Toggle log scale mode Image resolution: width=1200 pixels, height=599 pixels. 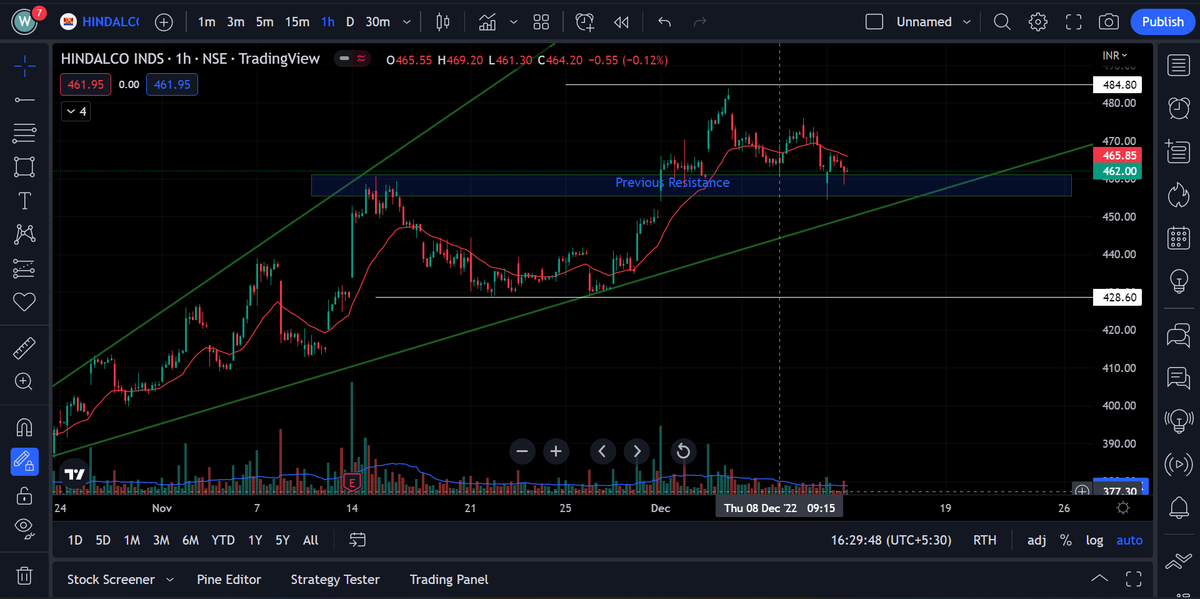pos(1095,540)
